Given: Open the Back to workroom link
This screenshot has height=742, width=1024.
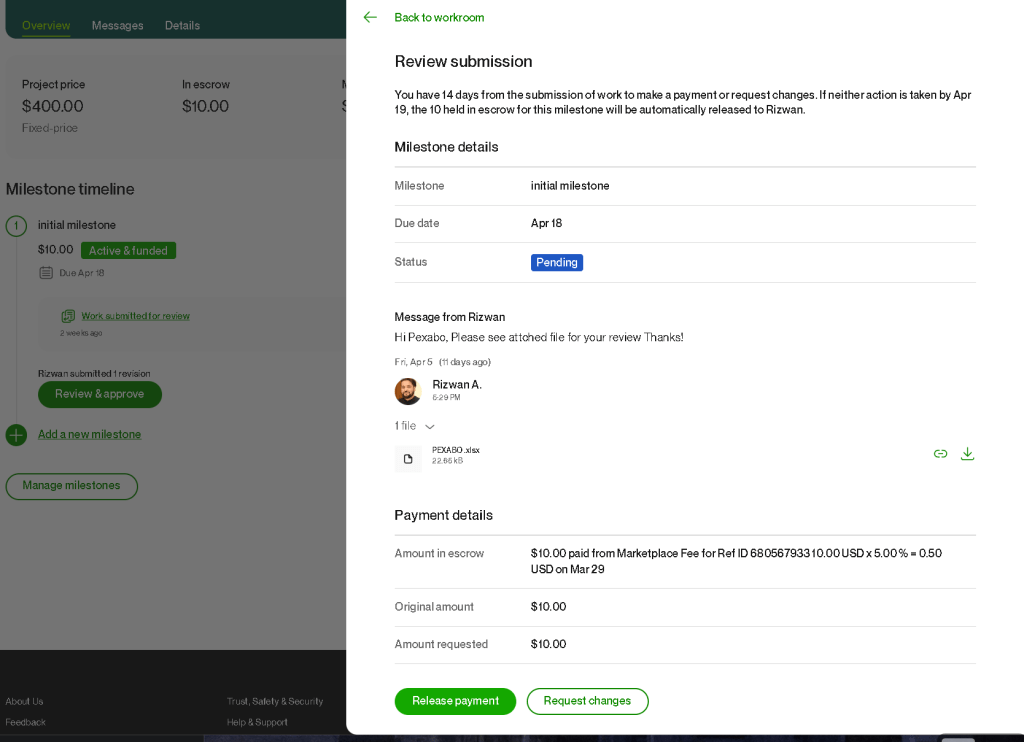Looking at the screenshot, I should (439, 18).
